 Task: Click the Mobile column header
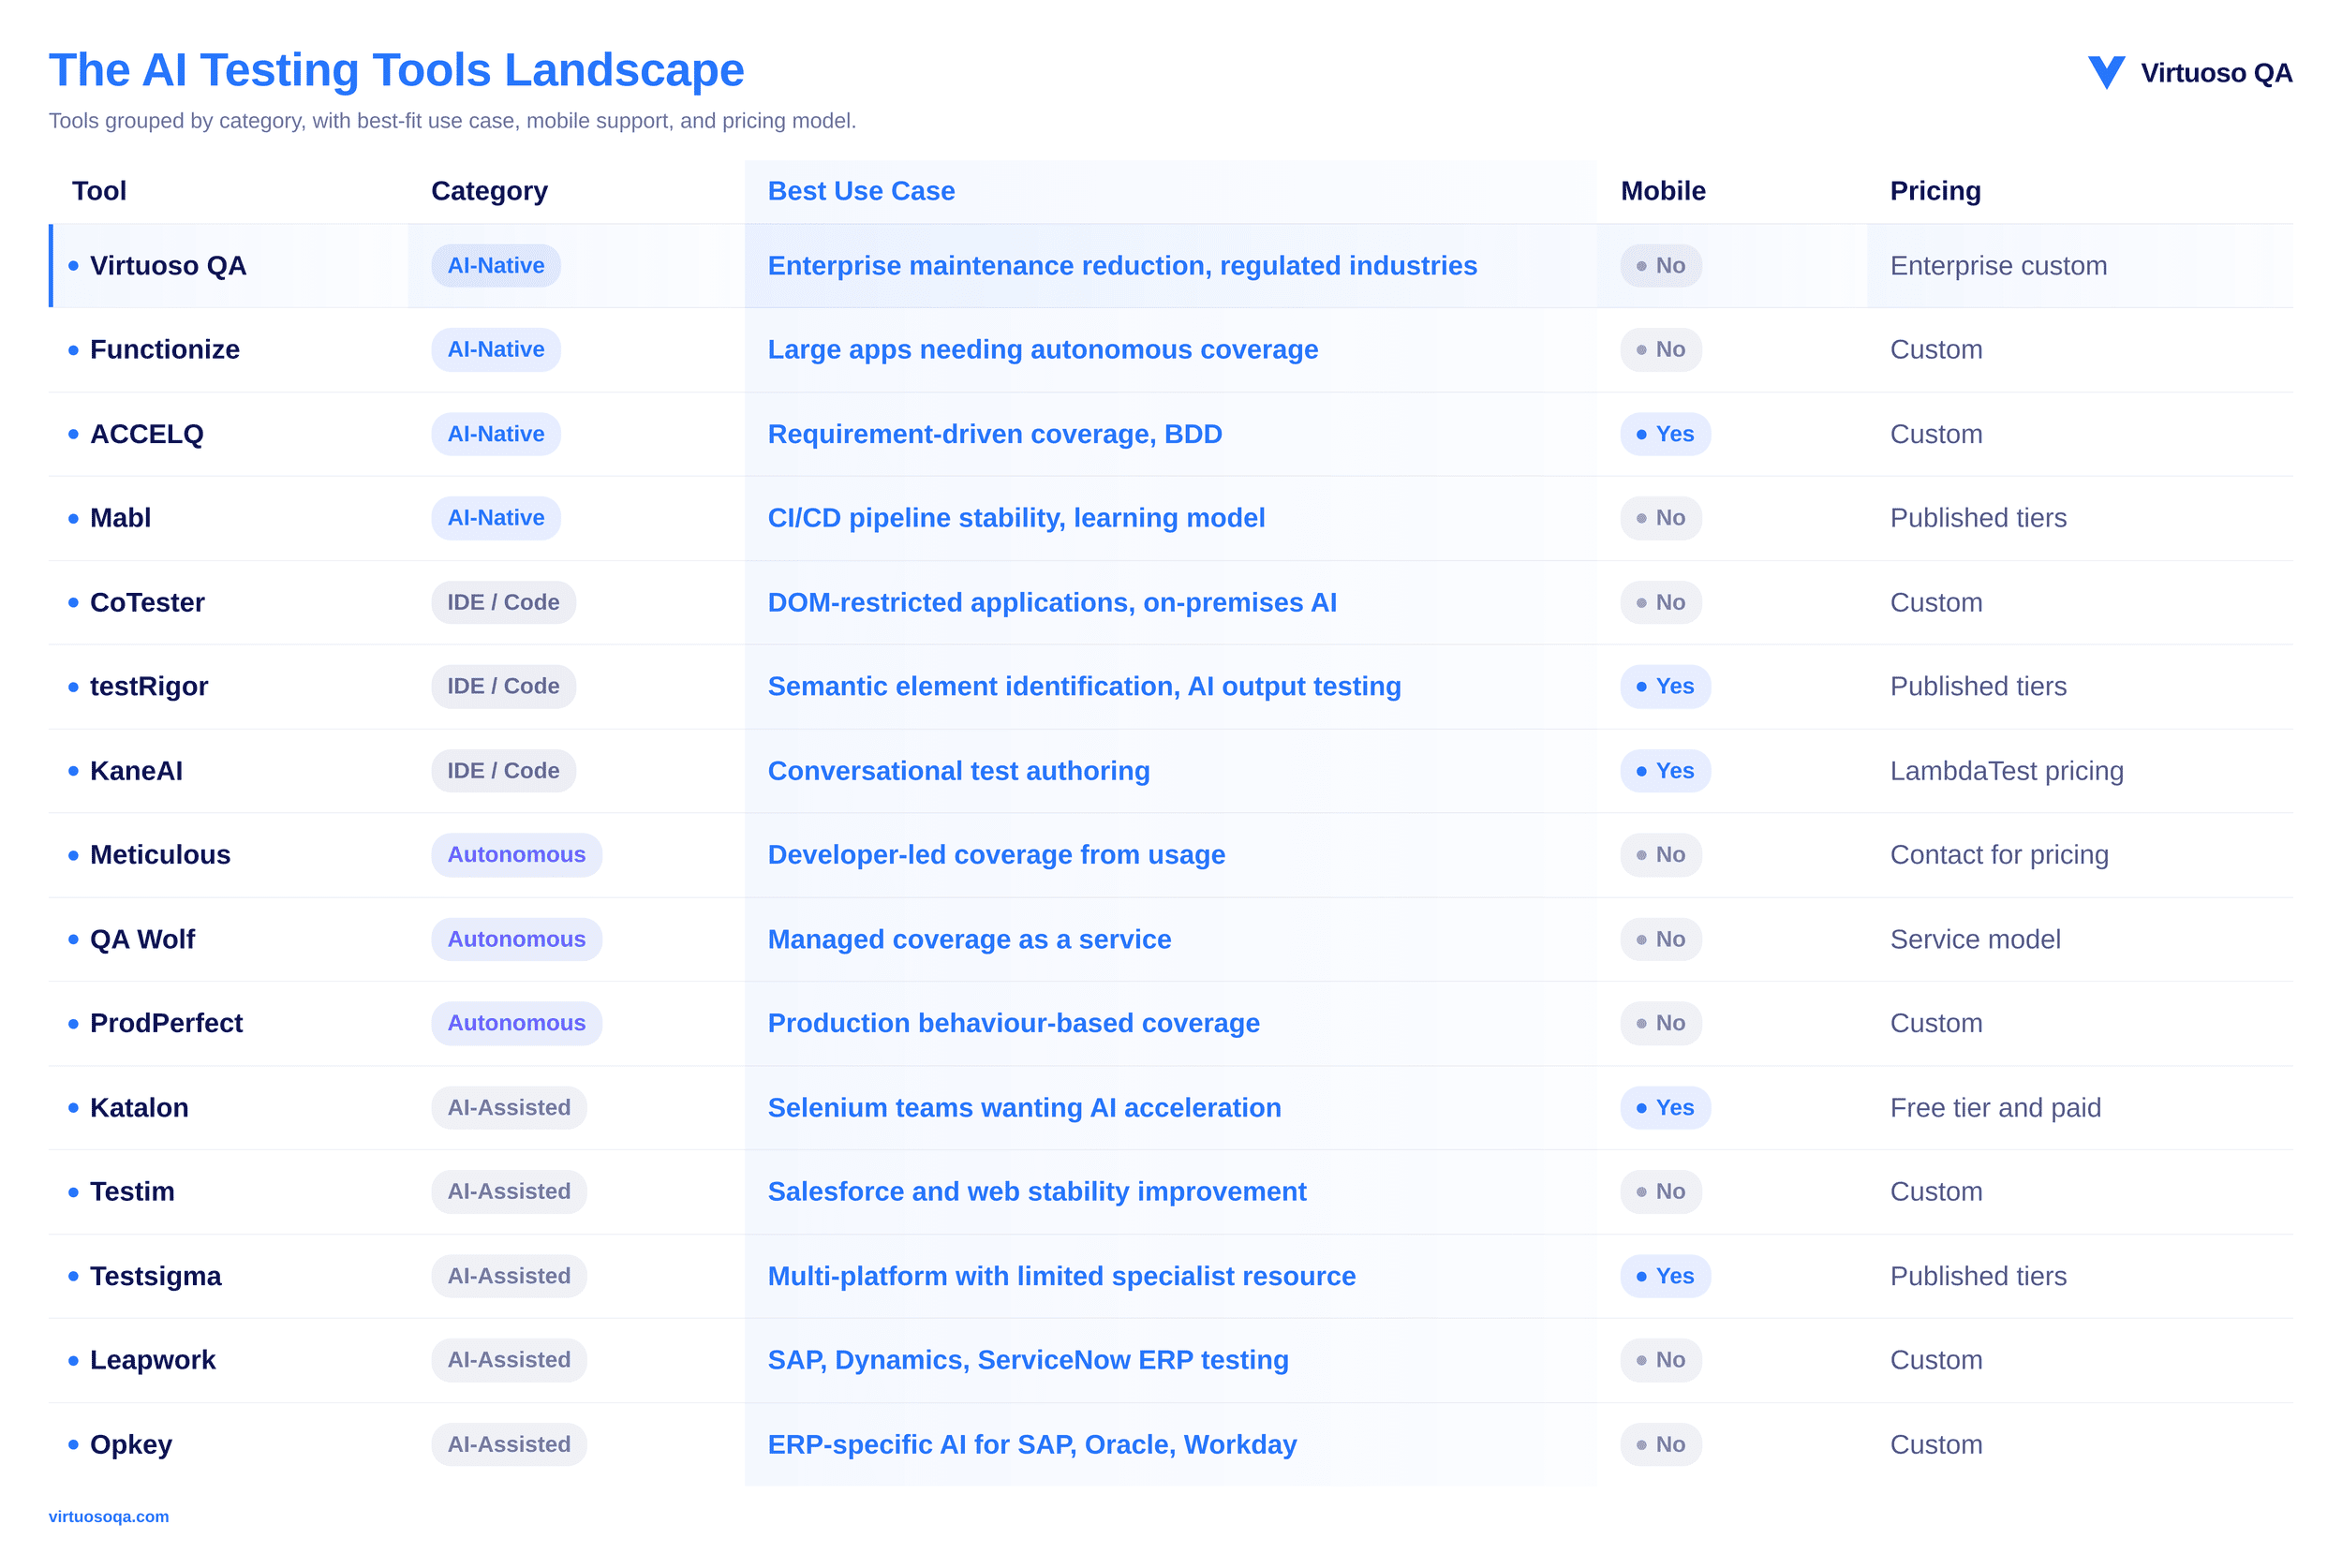(1663, 191)
